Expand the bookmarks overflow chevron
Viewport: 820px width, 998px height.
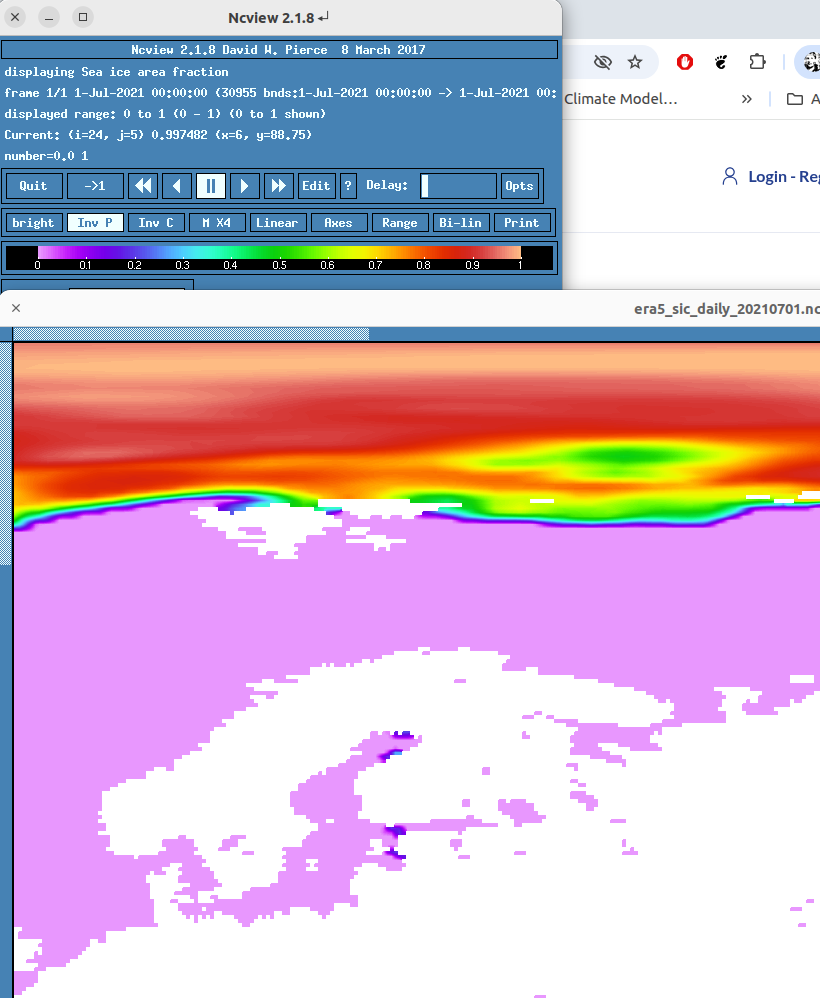pyautogui.click(x=746, y=99)
